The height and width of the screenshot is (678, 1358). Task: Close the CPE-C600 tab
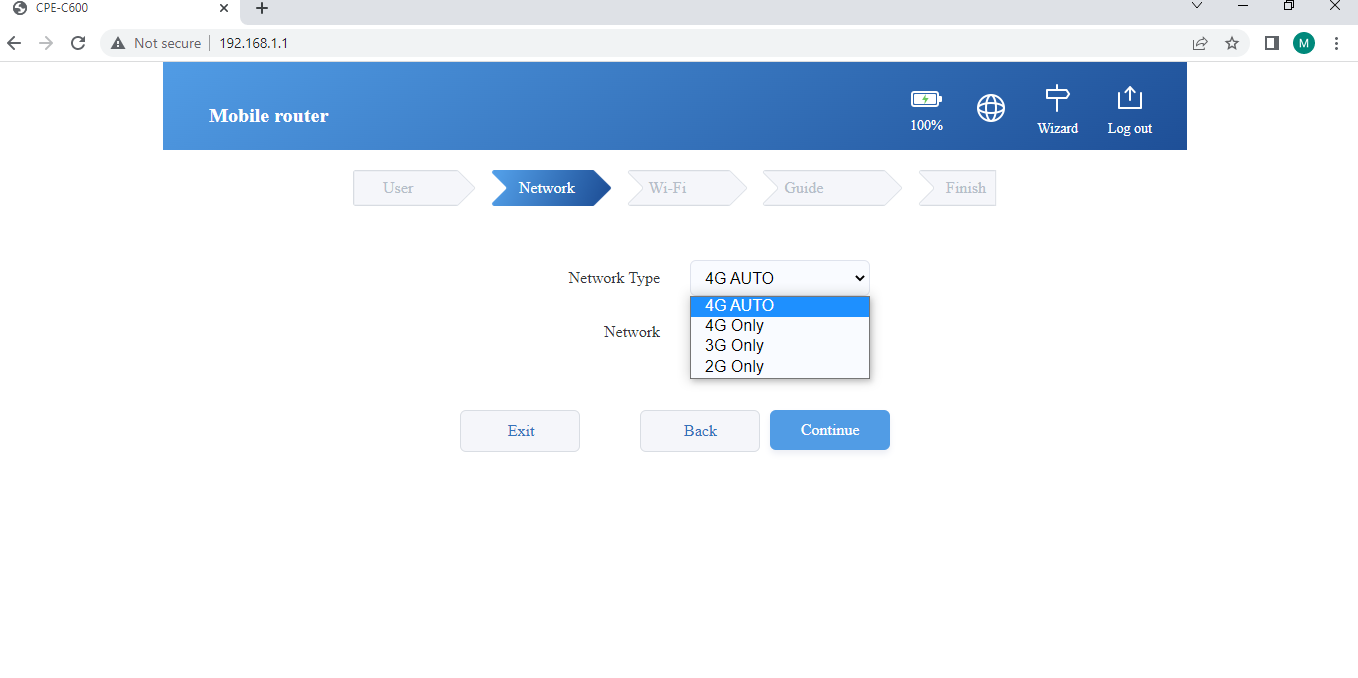click(x=224, y=8)
